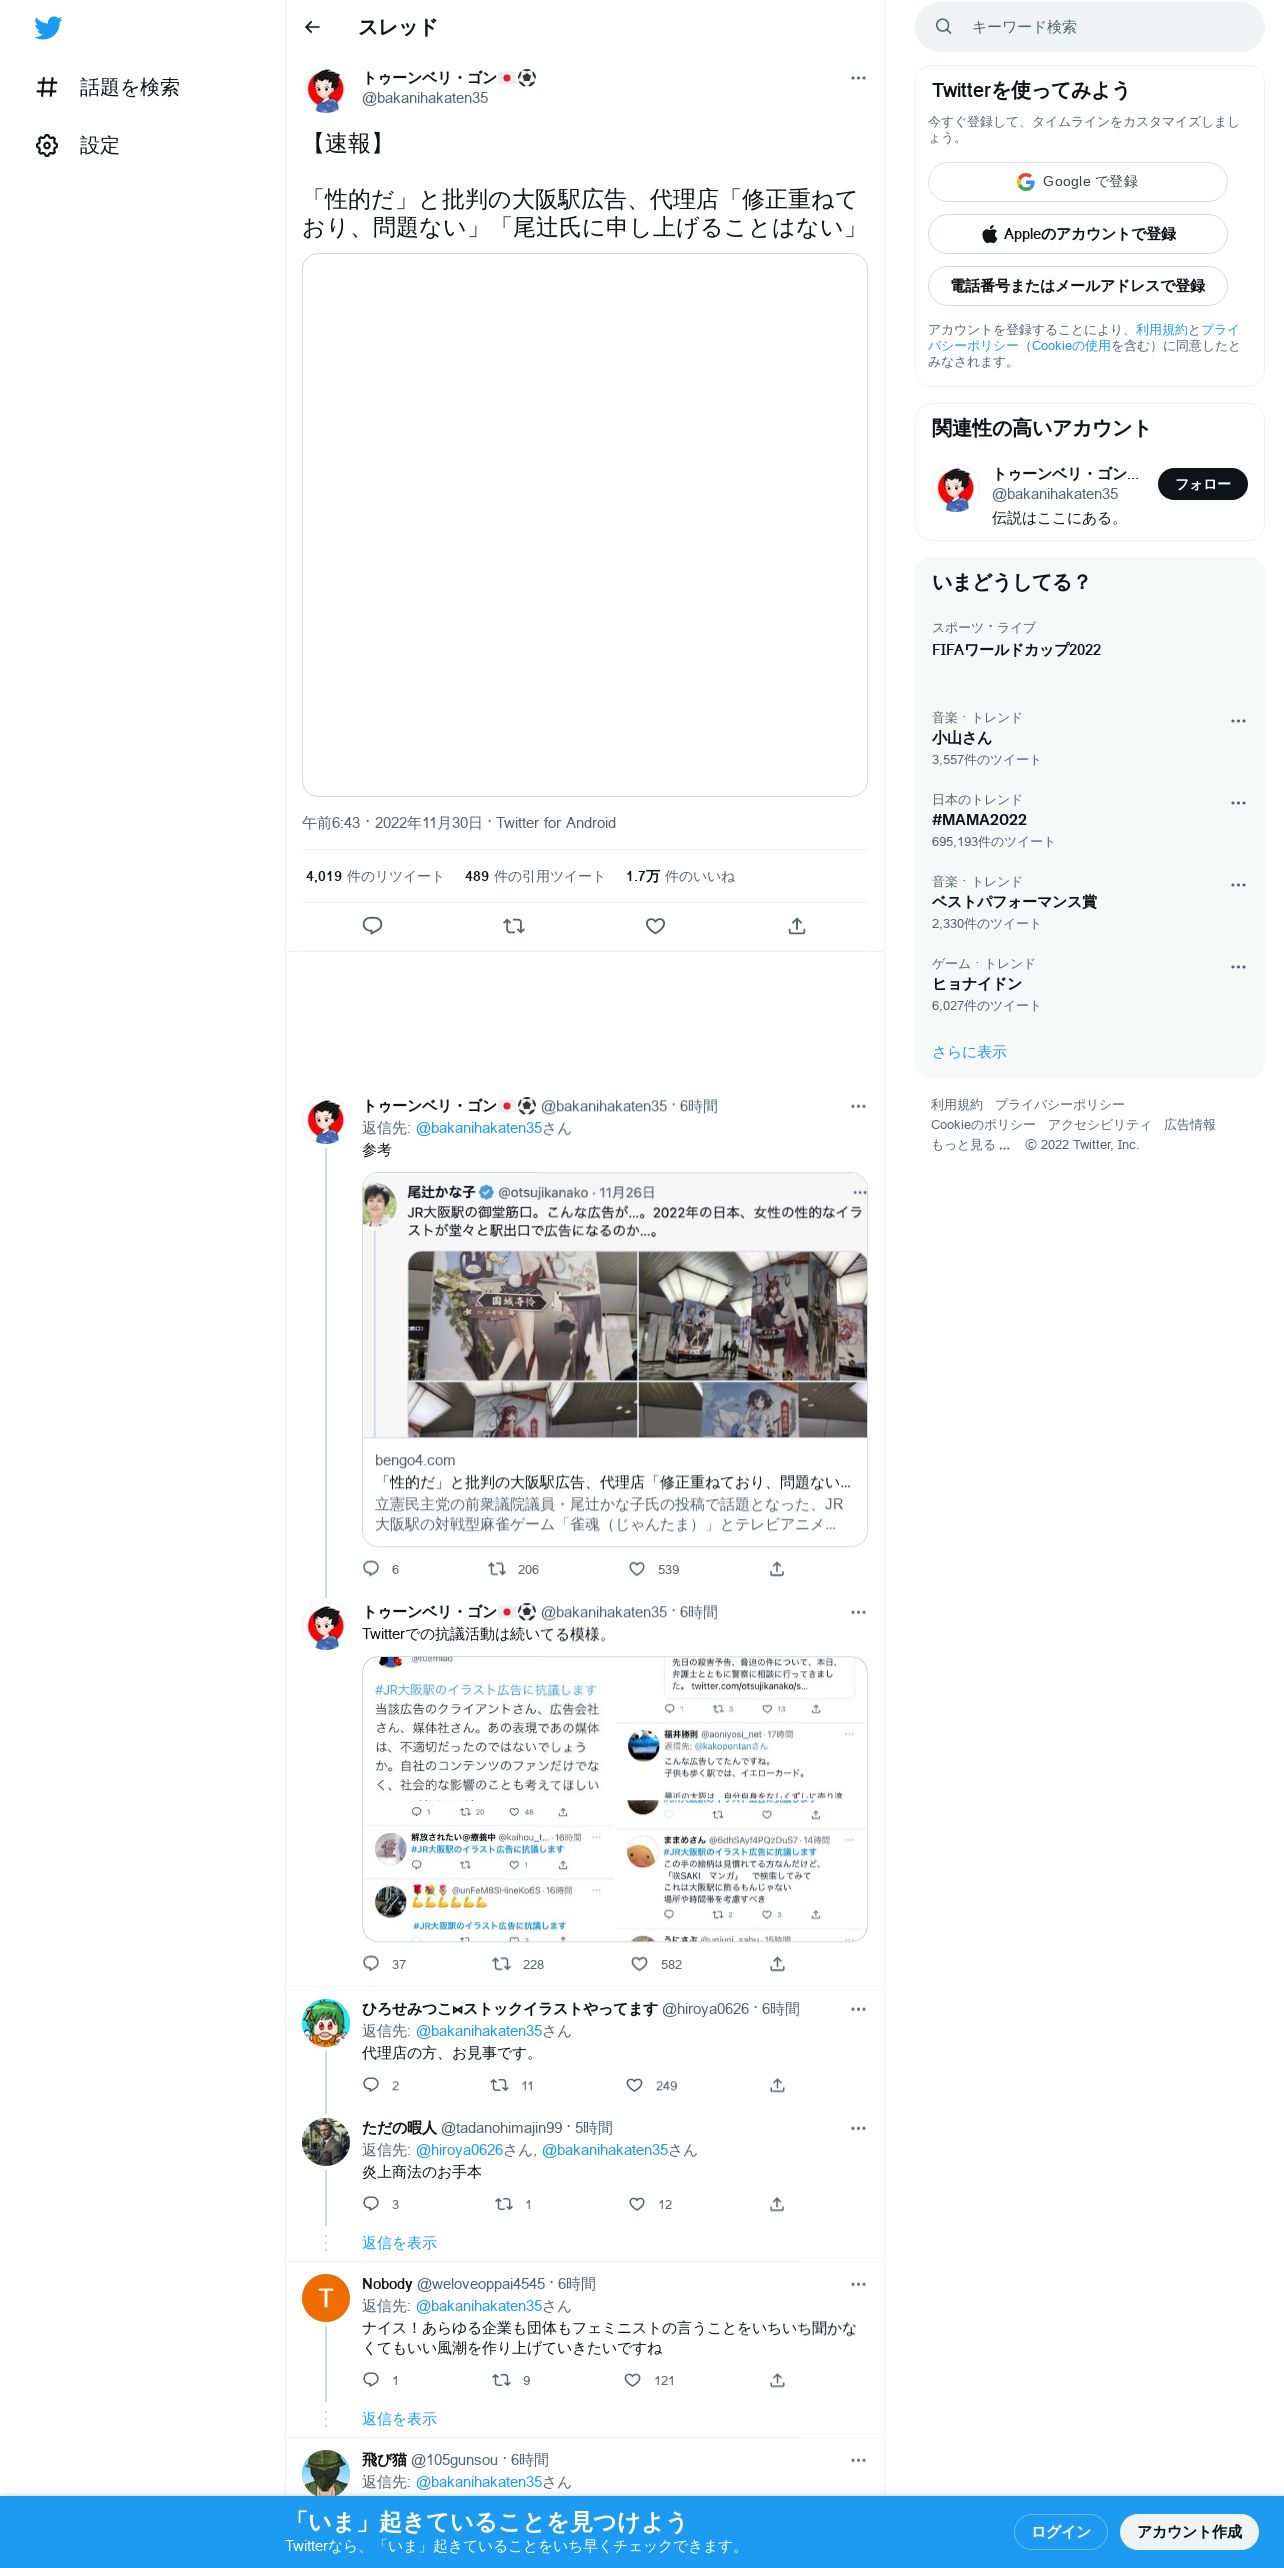
Task: Share Nobody's reply
Action: 777,2380
